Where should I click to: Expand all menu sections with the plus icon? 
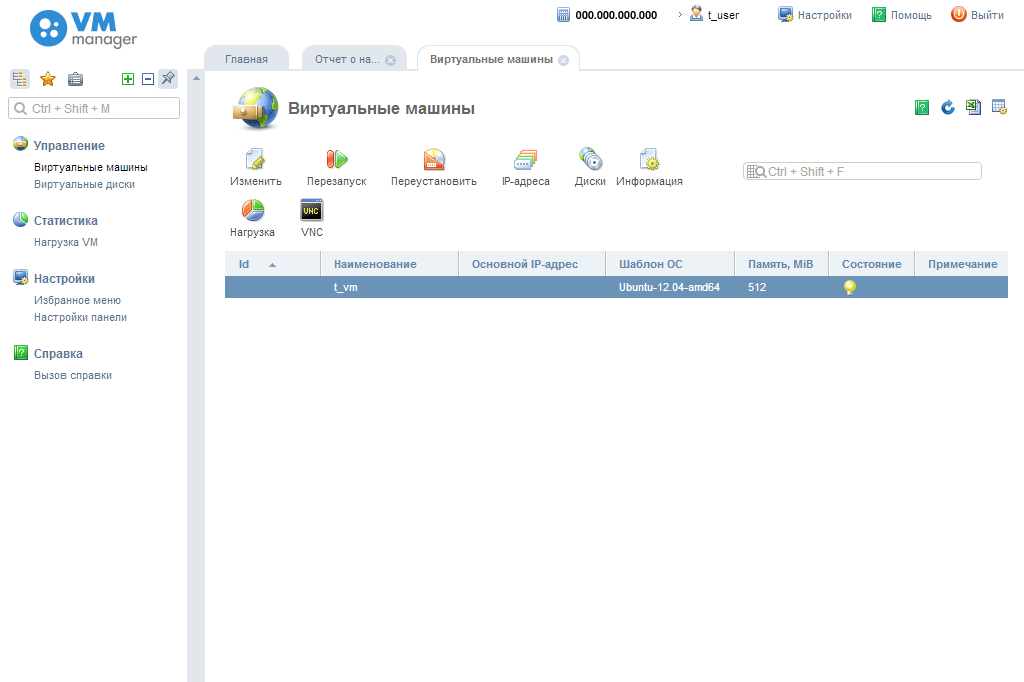[x=128, y=79]
